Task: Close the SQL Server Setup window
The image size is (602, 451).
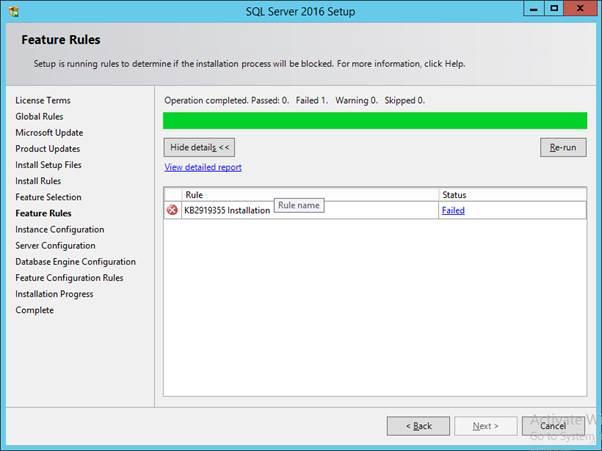Action: click(x=580, y=8)
